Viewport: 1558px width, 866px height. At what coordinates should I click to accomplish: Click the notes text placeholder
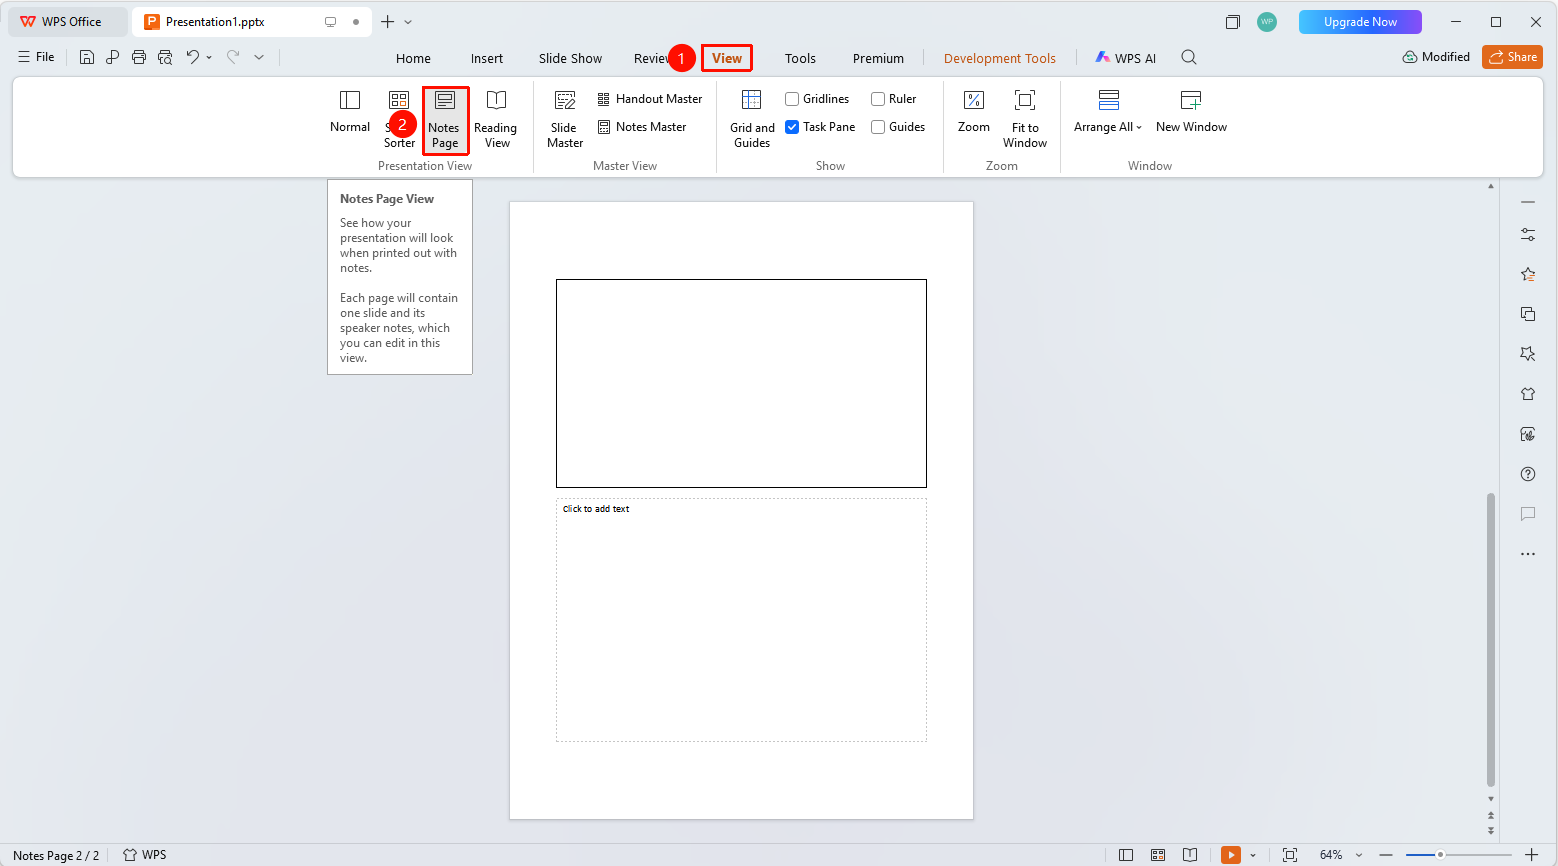(741, 620)
